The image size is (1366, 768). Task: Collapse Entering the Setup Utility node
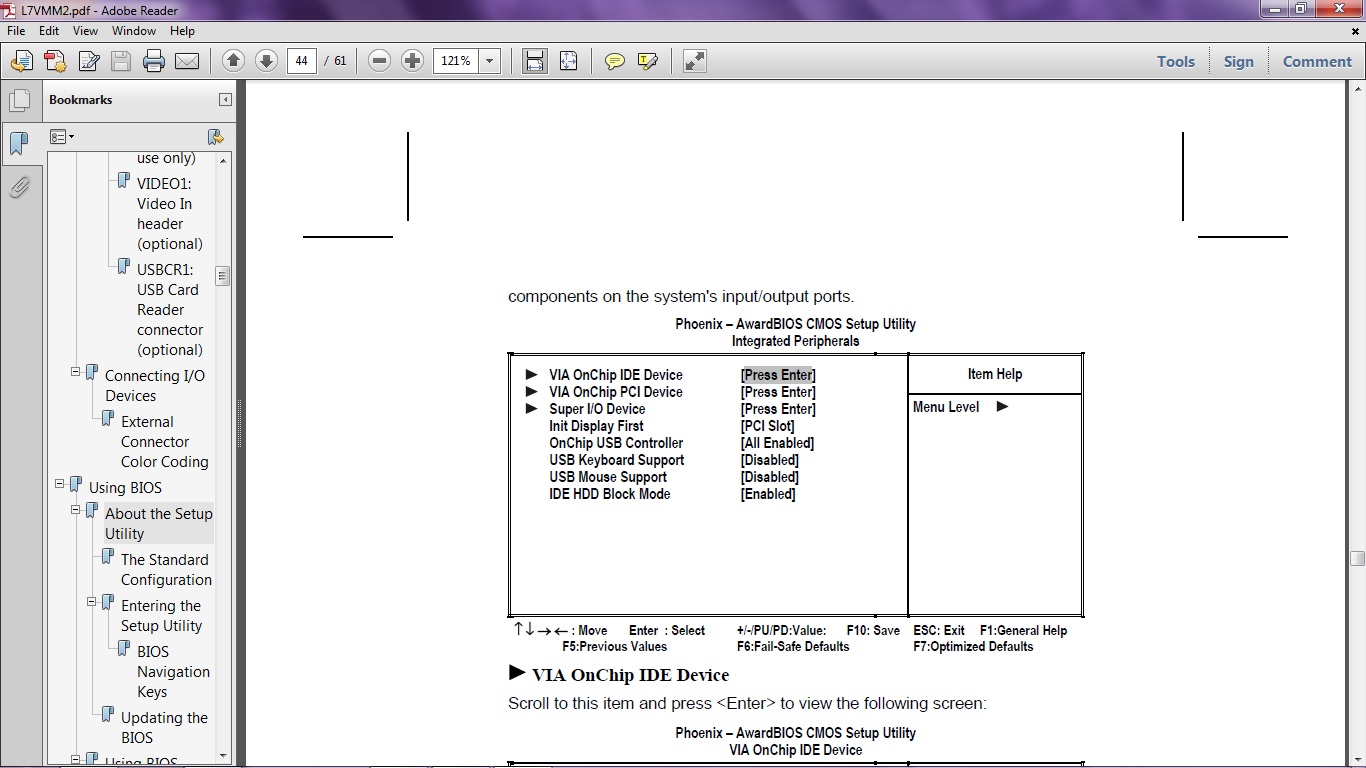click(x=91, y=602)
